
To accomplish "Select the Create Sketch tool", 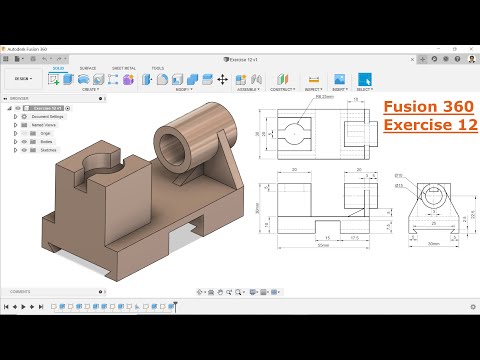I will pyautogui.click(x=54, y=79).
